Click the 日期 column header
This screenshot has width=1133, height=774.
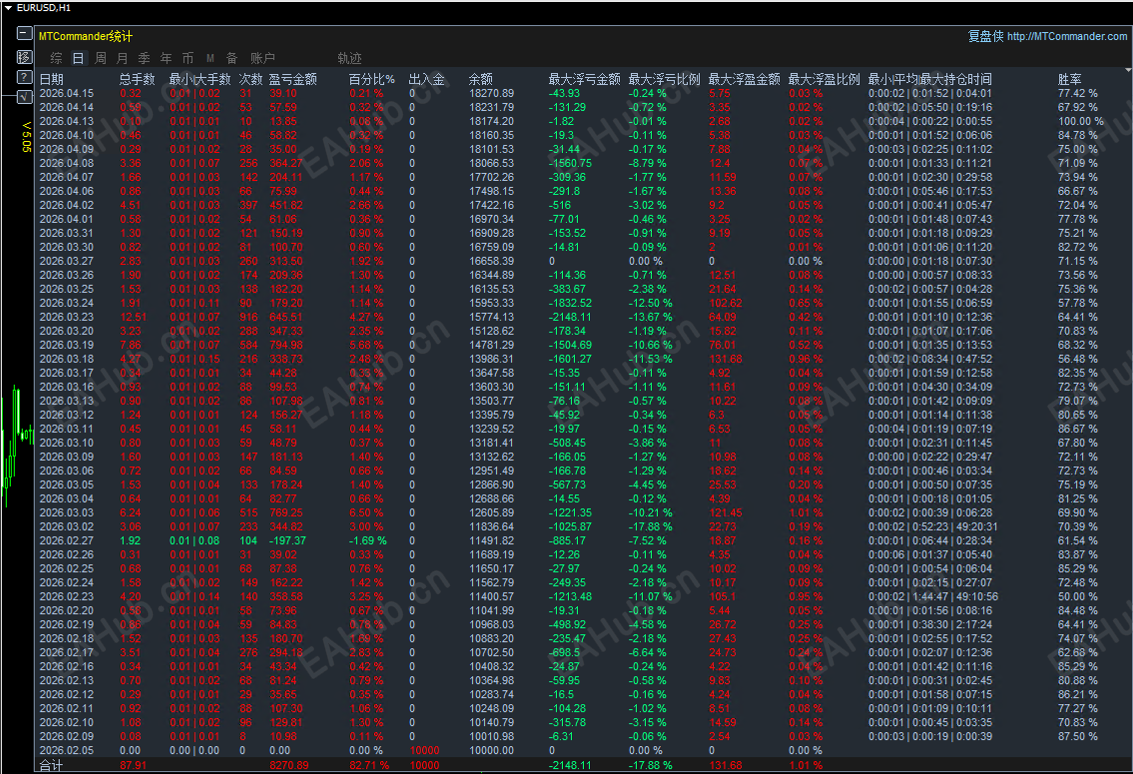[51, 79]
